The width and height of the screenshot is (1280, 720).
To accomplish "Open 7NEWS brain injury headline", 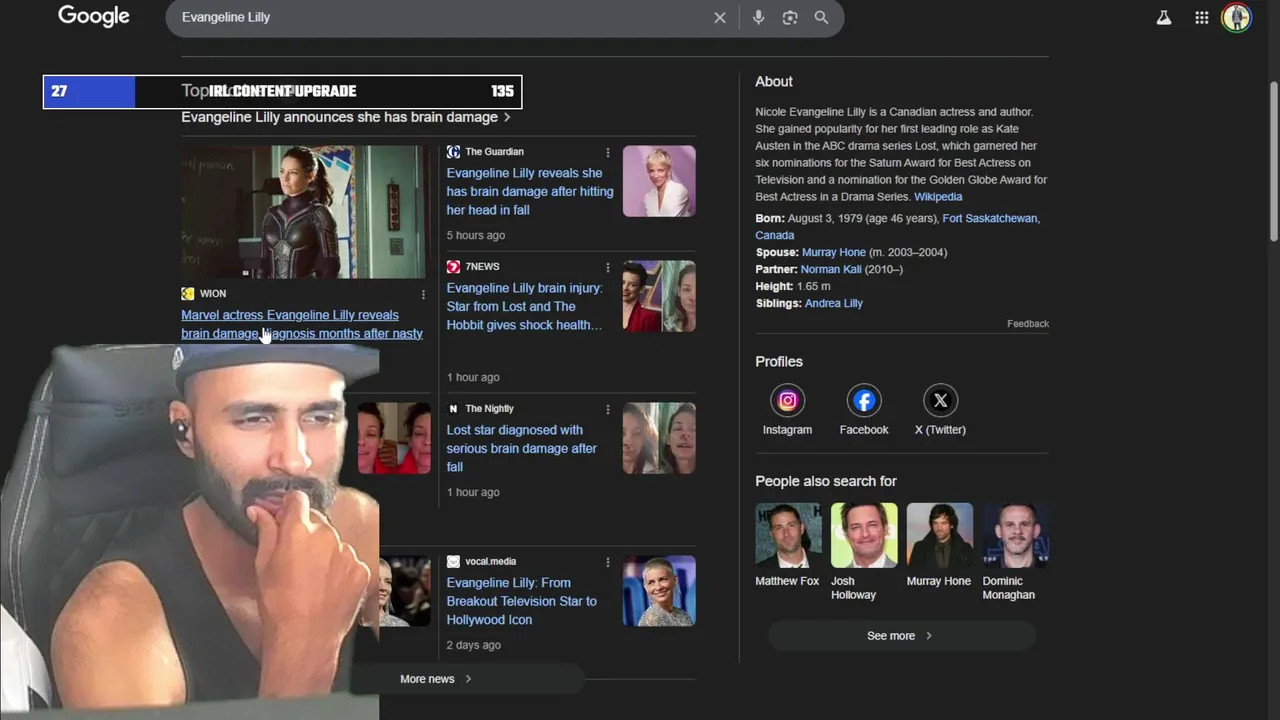I will pos(524,306).
